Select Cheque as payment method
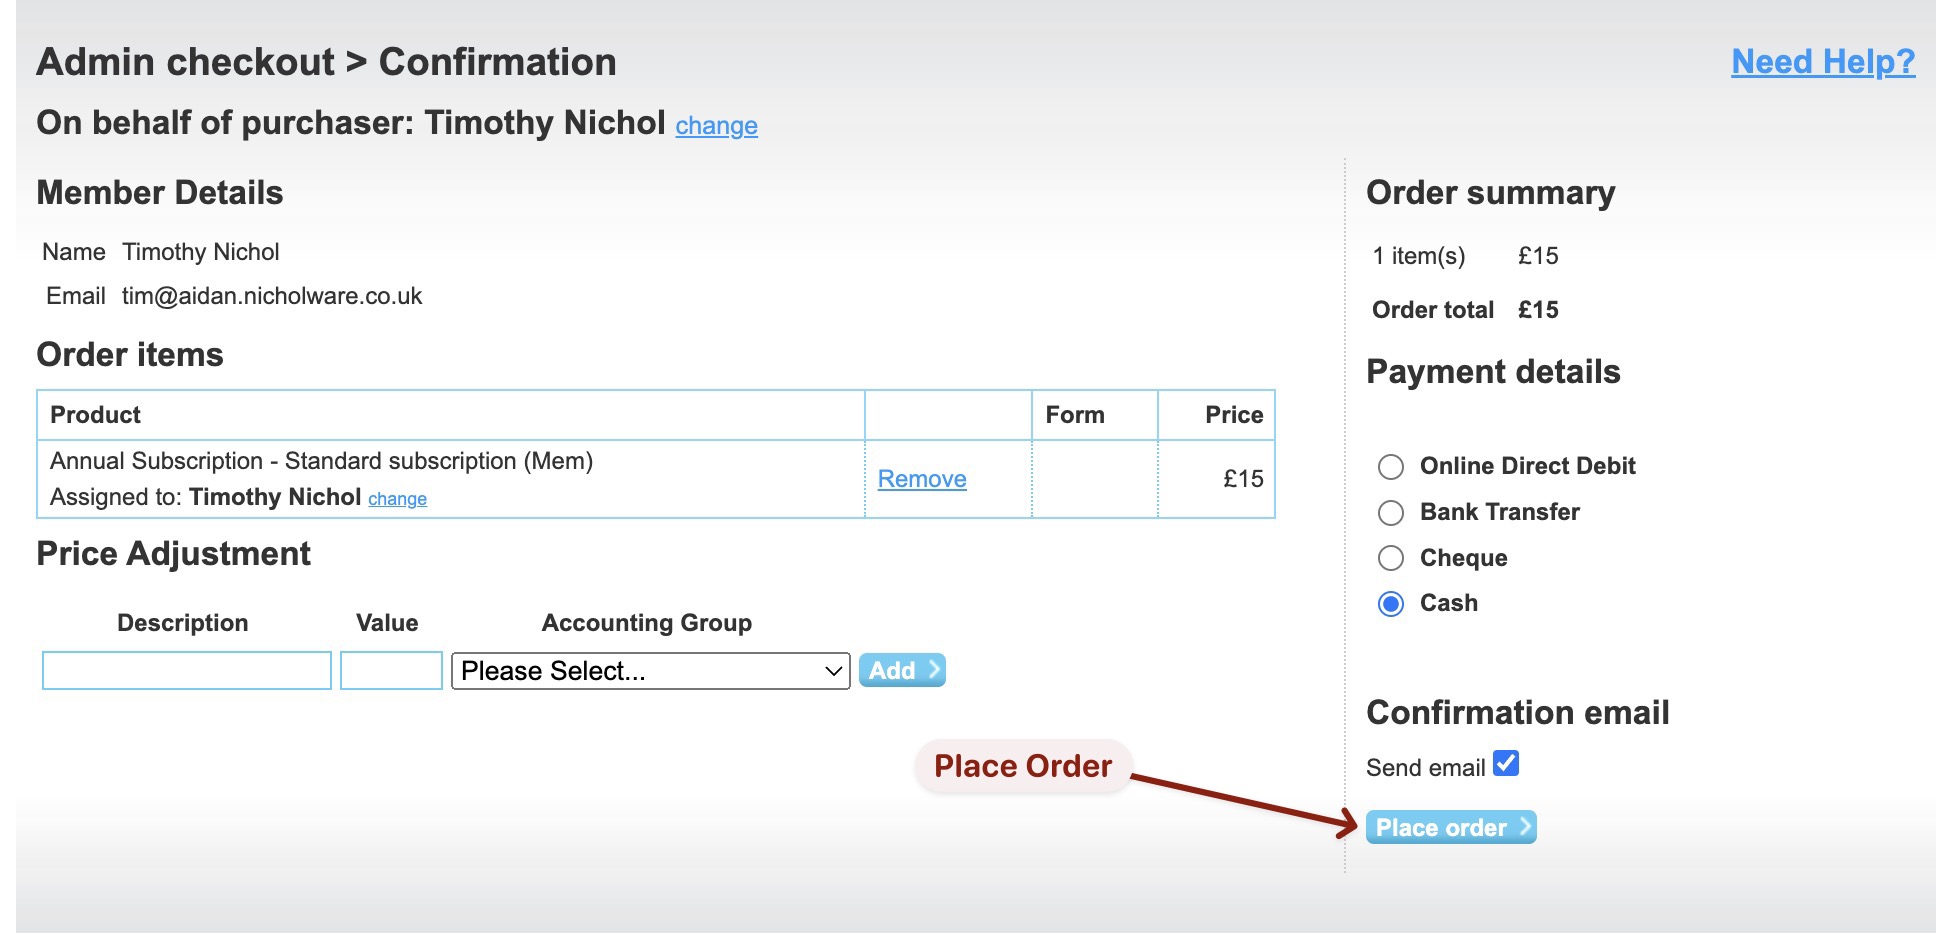Screen dimensions: 1936x936 coord(1391,558)
